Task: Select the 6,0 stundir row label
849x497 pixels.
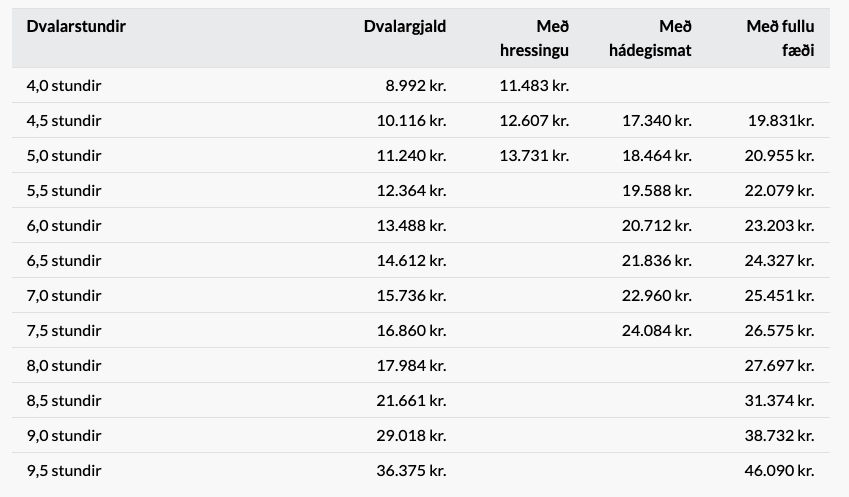Action: pos(64,225)
